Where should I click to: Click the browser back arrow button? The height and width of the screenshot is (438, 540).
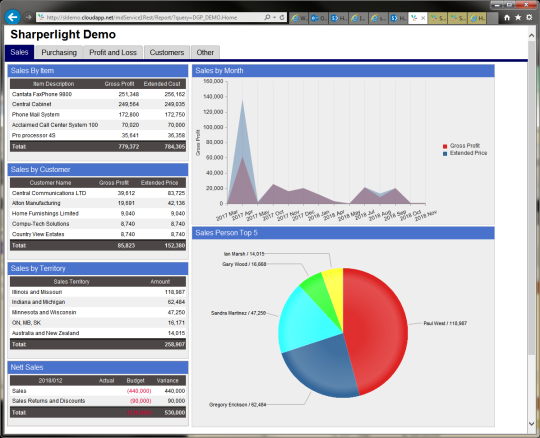pyautogui.click(x=13, y=17)
